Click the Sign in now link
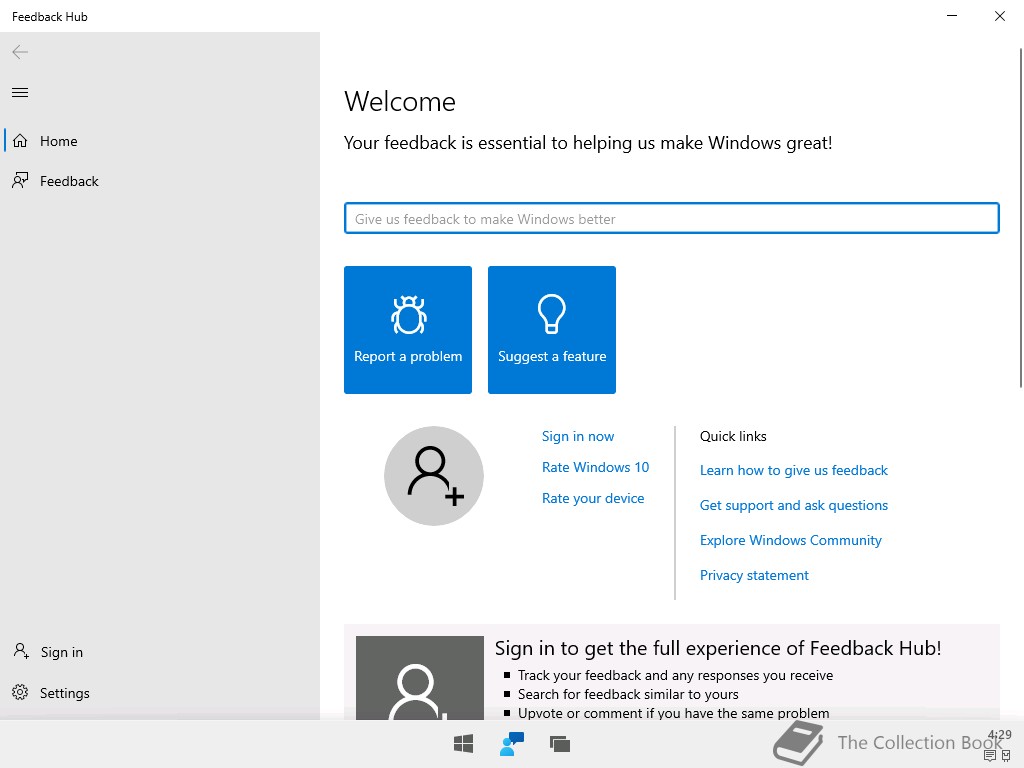 pos(578,436)
